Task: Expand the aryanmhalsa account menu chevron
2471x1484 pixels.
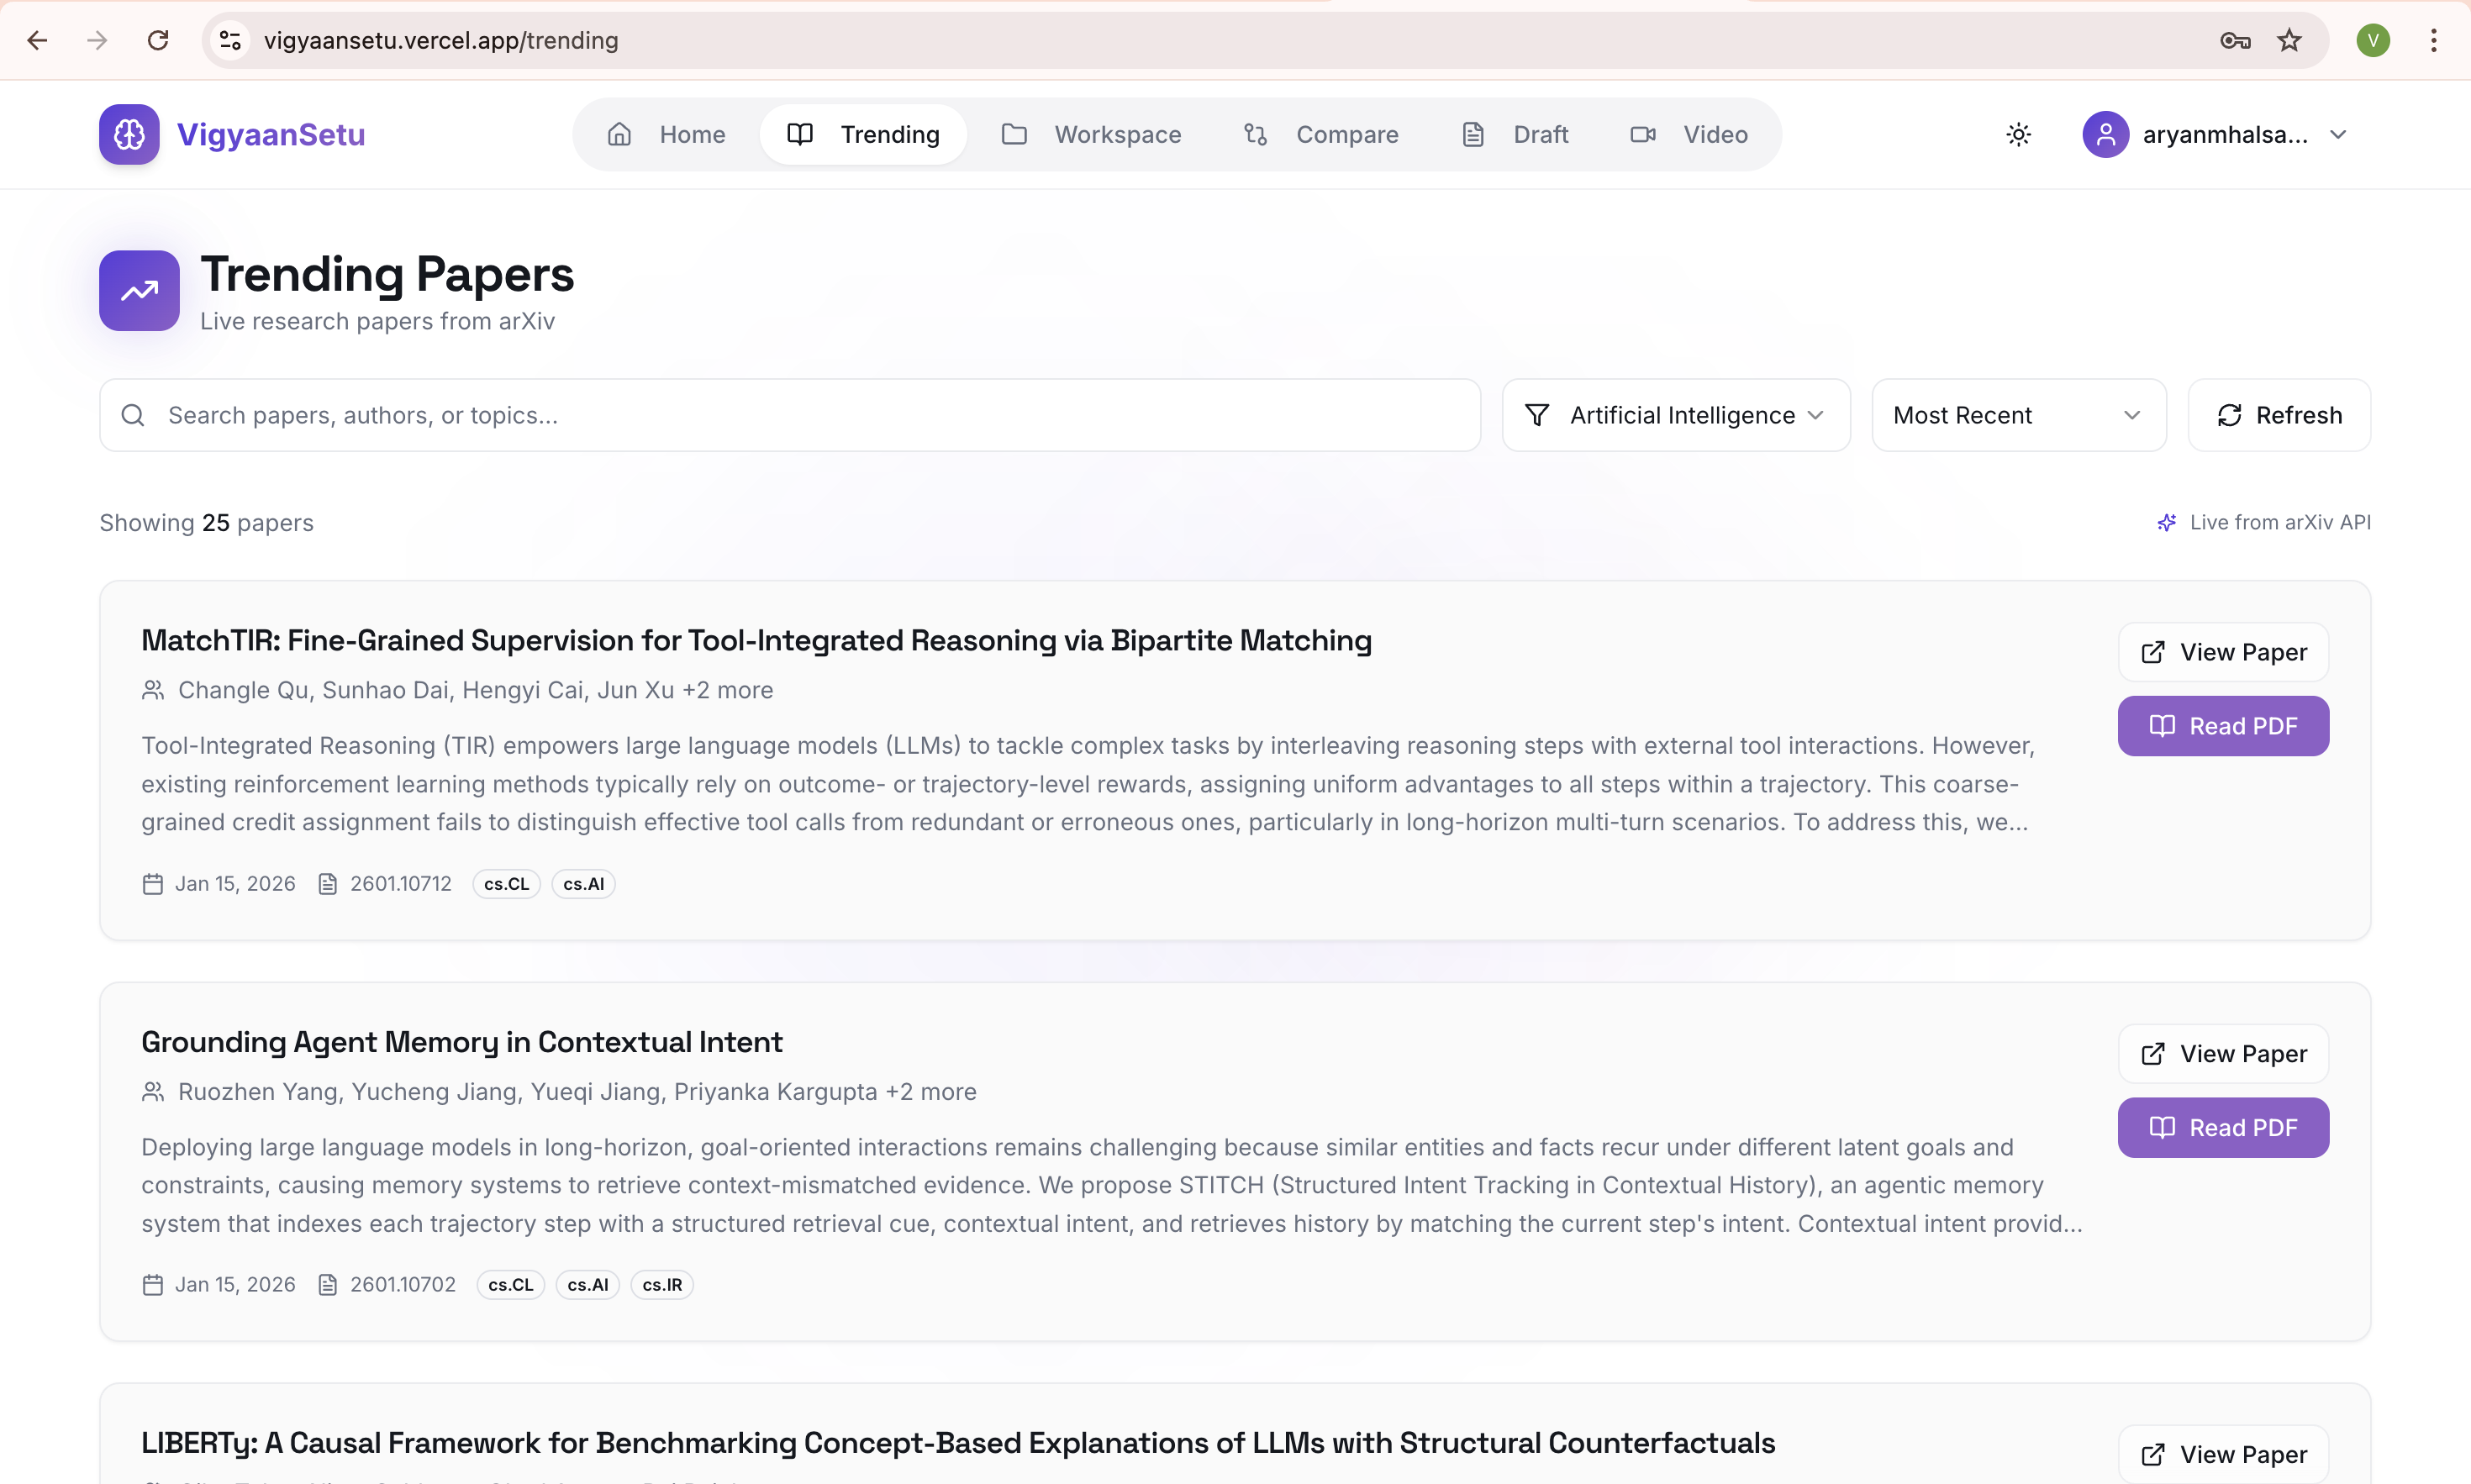Action: point(2338,134)
